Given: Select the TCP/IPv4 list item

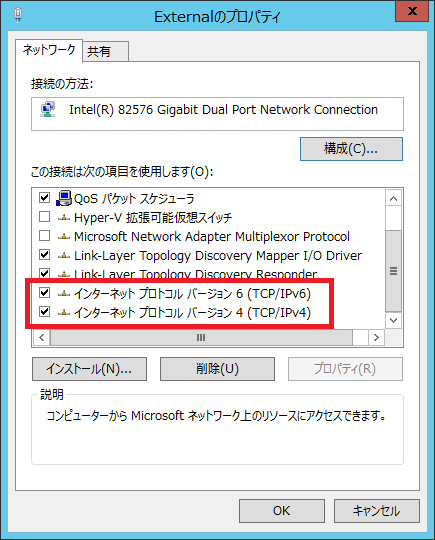Looking at the screenshot, I should click(192, 313).
